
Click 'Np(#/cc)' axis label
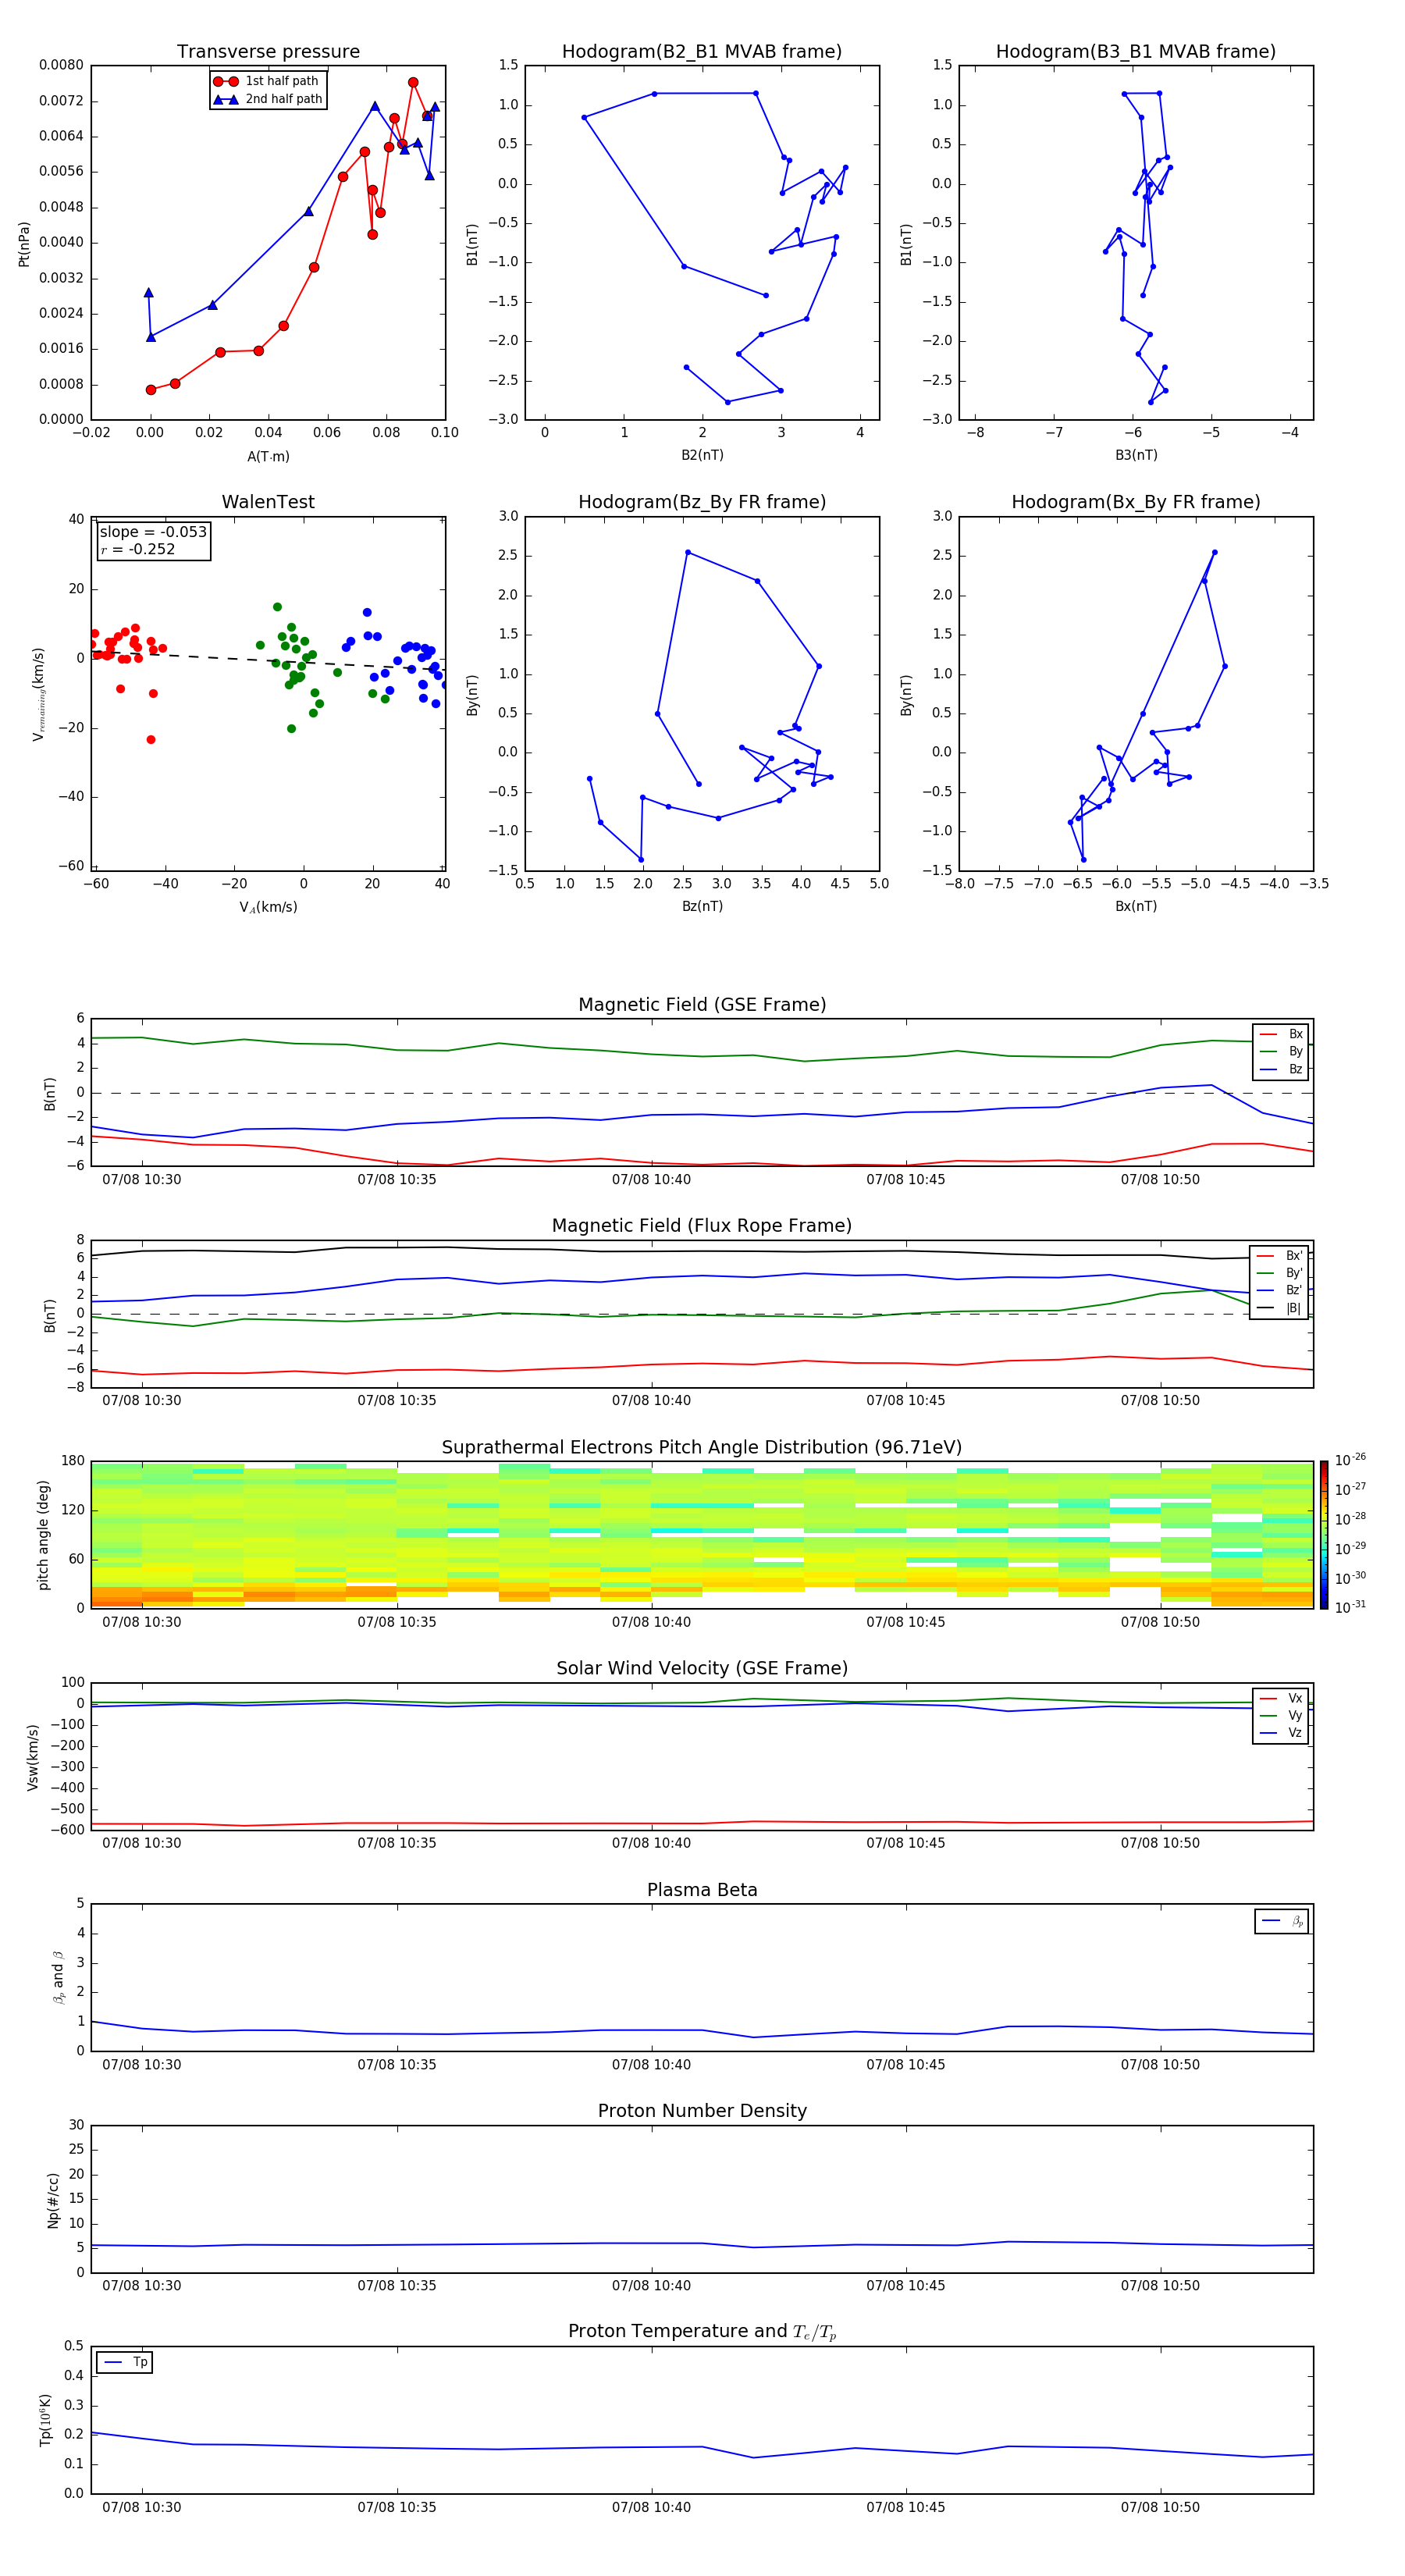(x=53, y=2200)
